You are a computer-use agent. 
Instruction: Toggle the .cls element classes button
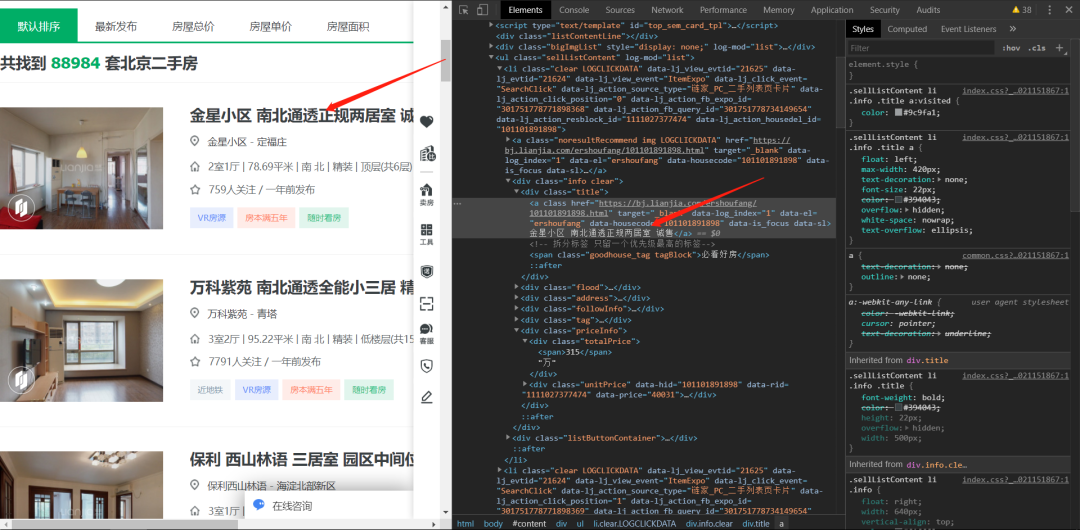tap(1037, 48)
